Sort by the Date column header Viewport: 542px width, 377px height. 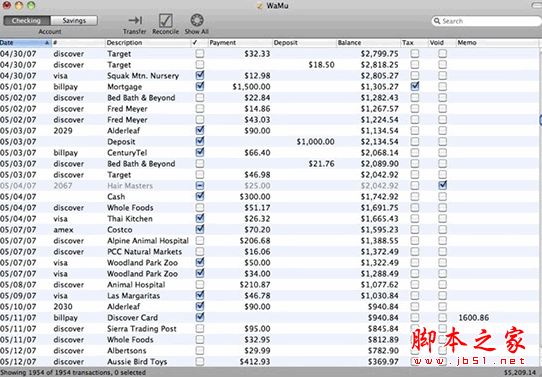(25, 43)
